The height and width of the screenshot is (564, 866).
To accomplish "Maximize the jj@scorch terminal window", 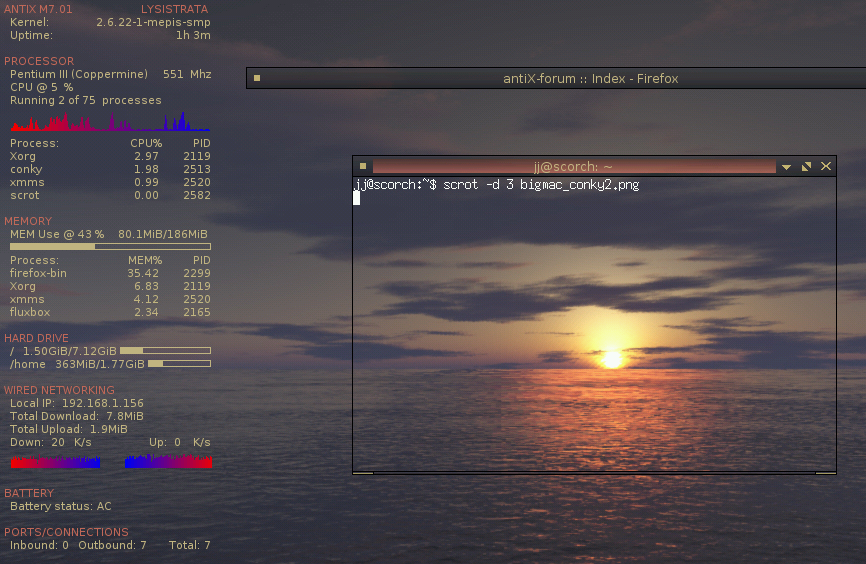I will click(x=806, y=166).
